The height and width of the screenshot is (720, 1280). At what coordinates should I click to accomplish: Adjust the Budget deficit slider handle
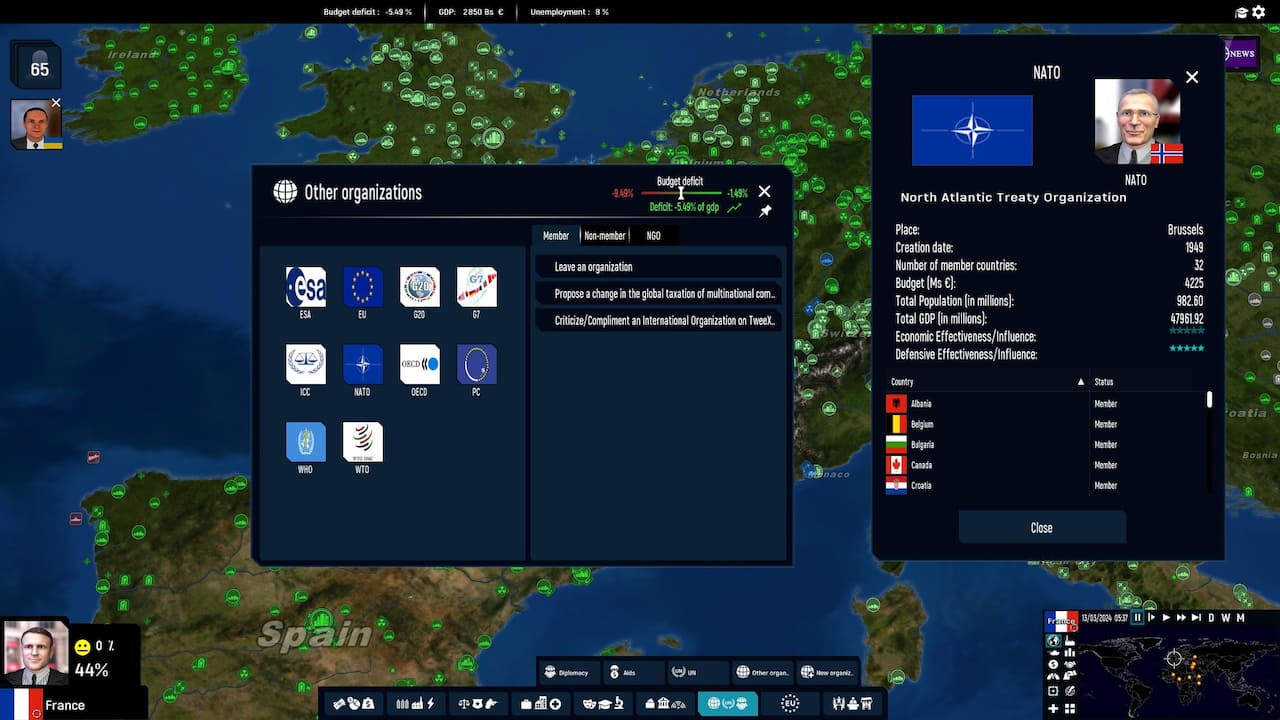click(681, 193)
